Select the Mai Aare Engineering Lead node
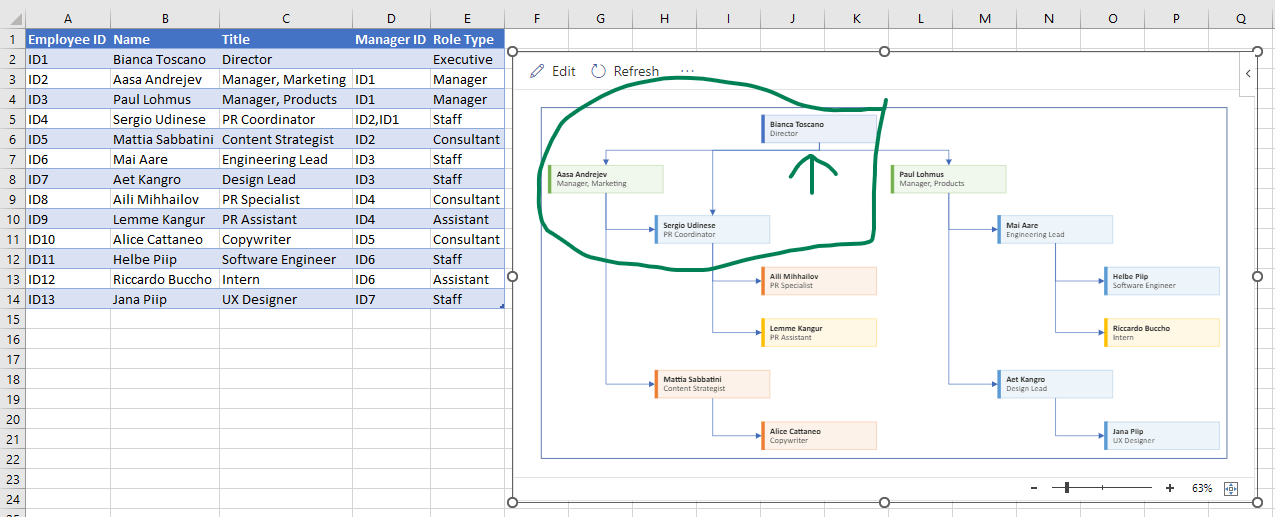The image size is (1275, 517). [1055, 229]
